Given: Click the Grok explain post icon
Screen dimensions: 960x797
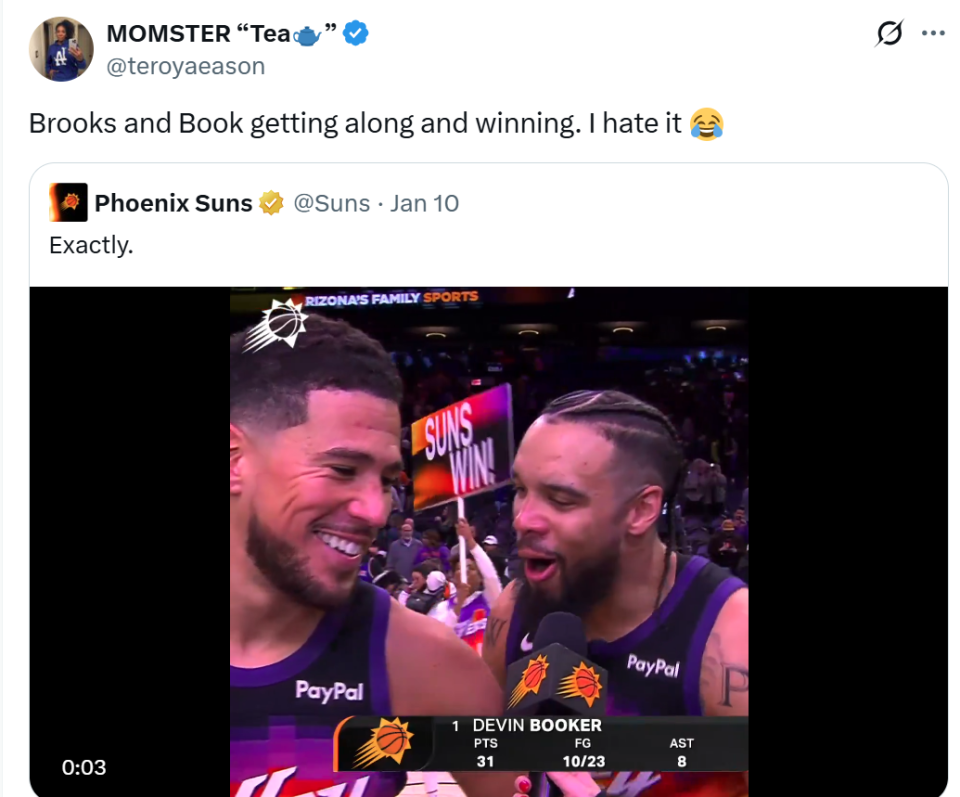Looking at the screenshot, I should 888,34.
